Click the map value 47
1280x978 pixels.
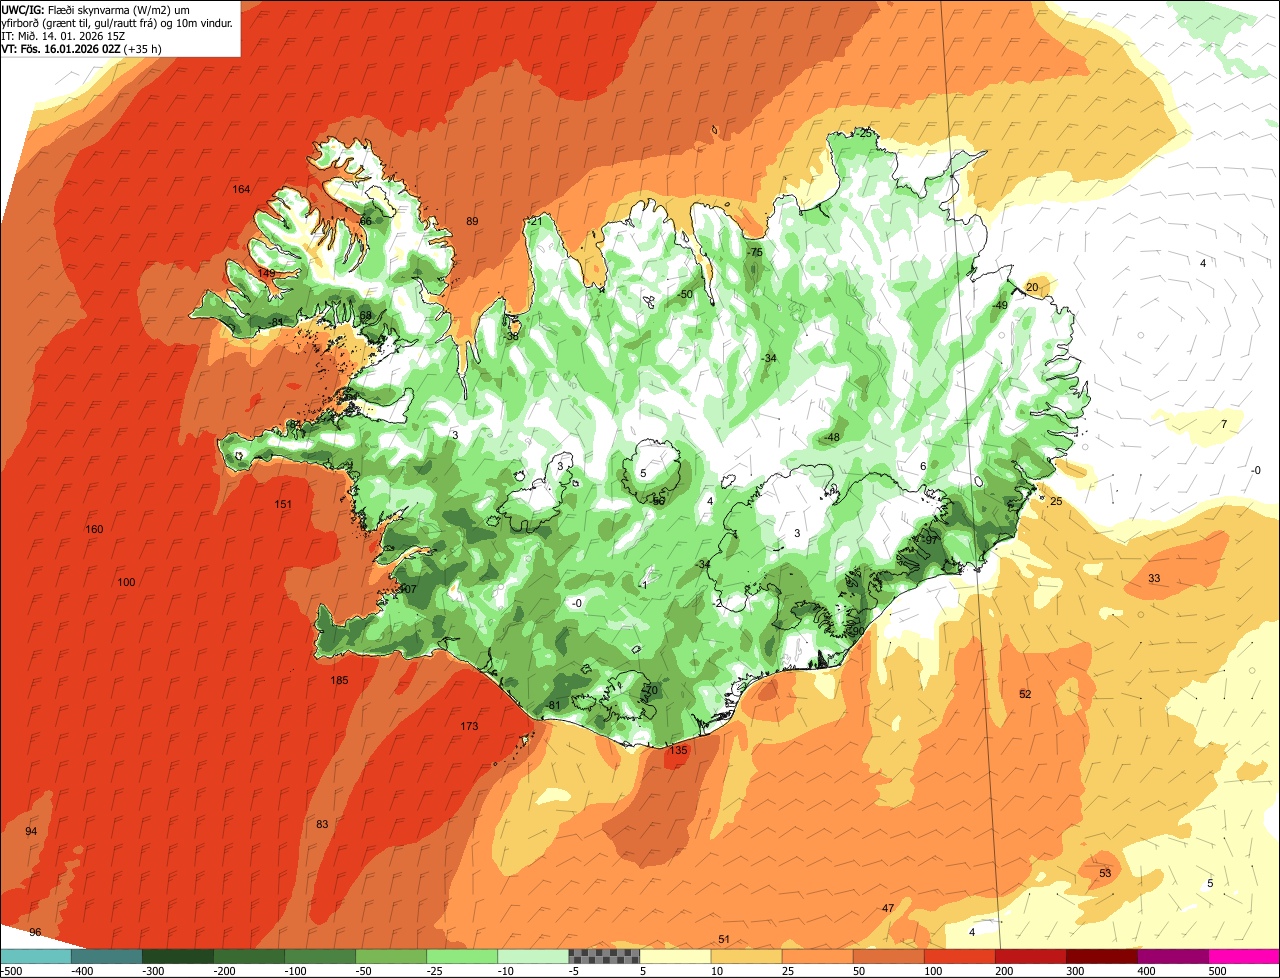point(888,908)
